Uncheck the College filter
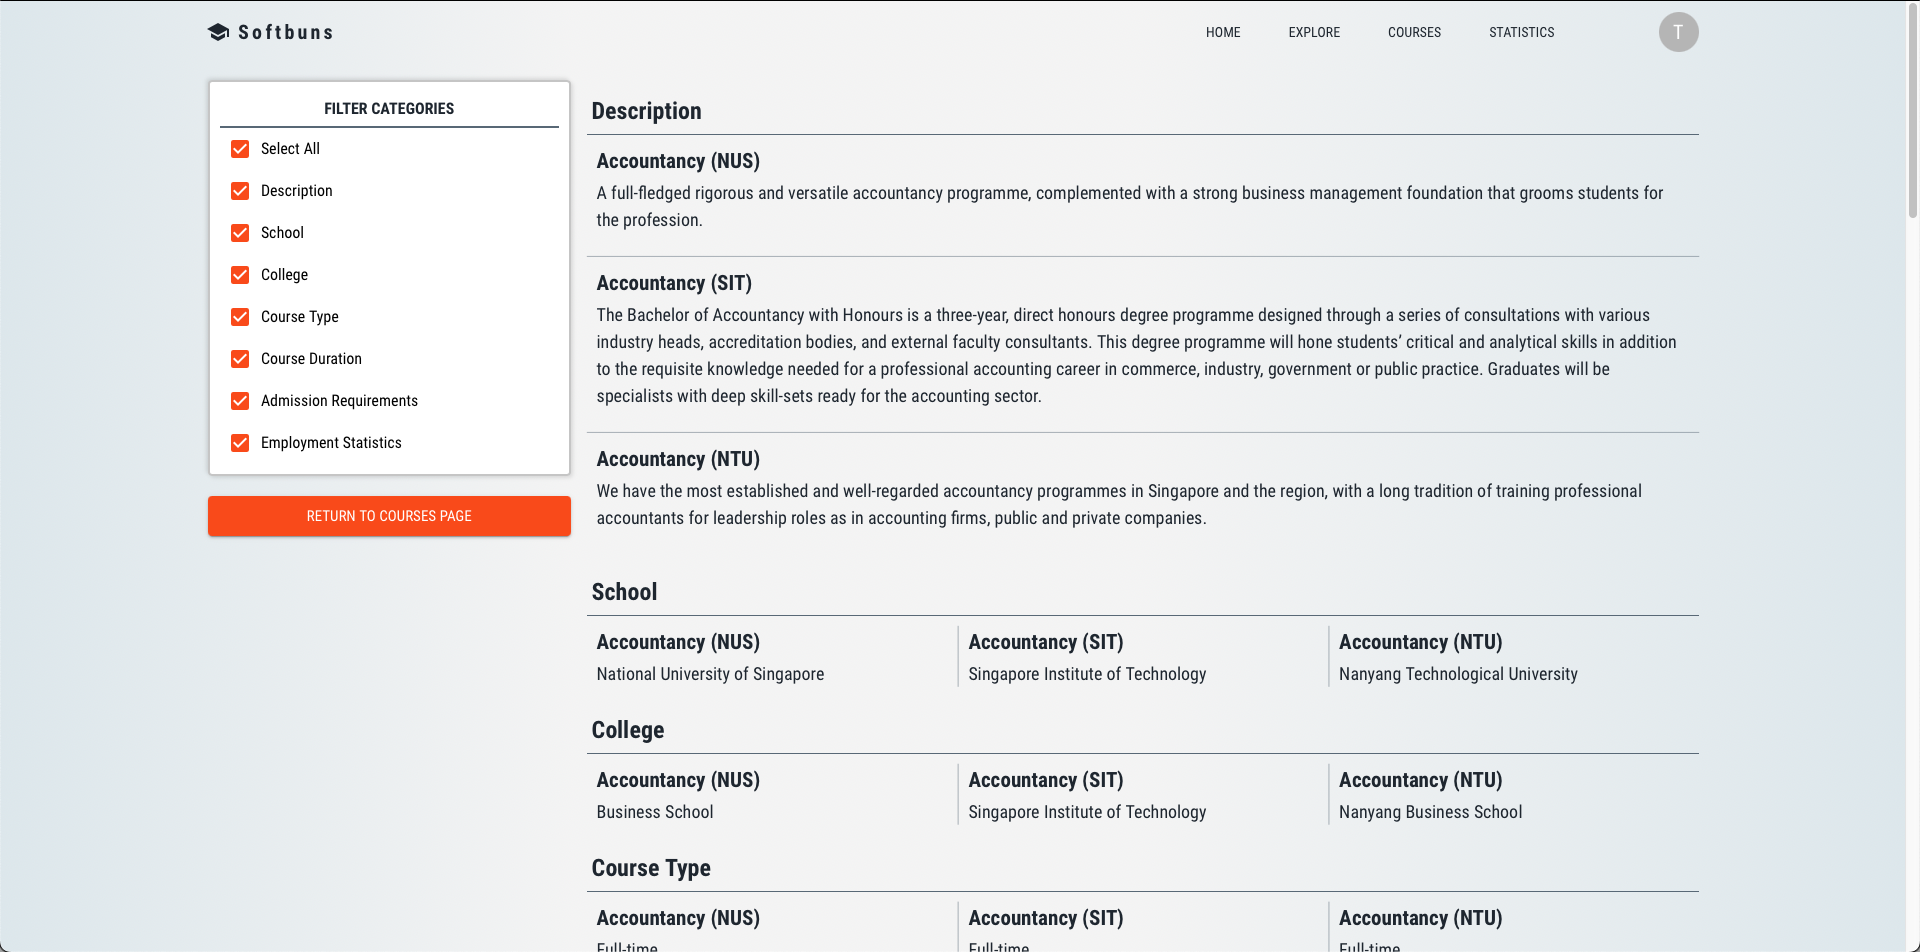Viewport: 1920px width, 952px height. pos(240,274)
